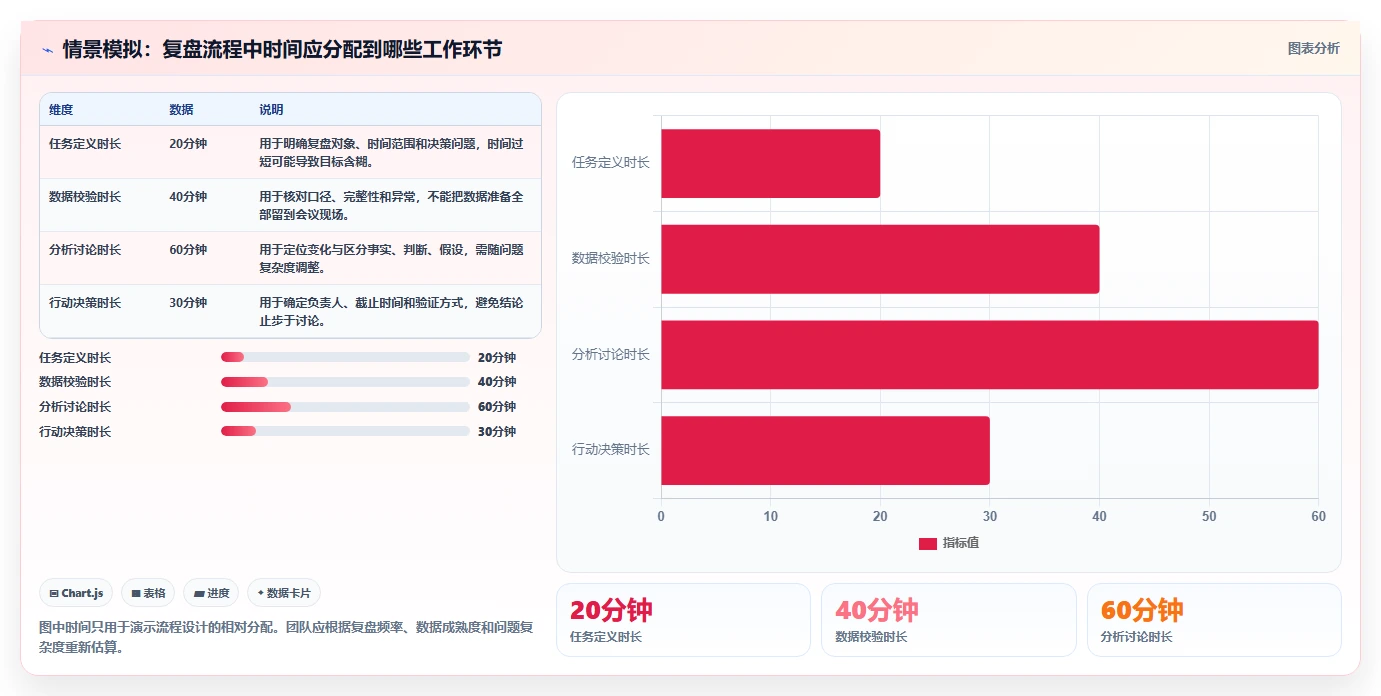Screen dimensions: 1381x696
Task: Click description starting 用于定位变化
Action: coord(391,259)
